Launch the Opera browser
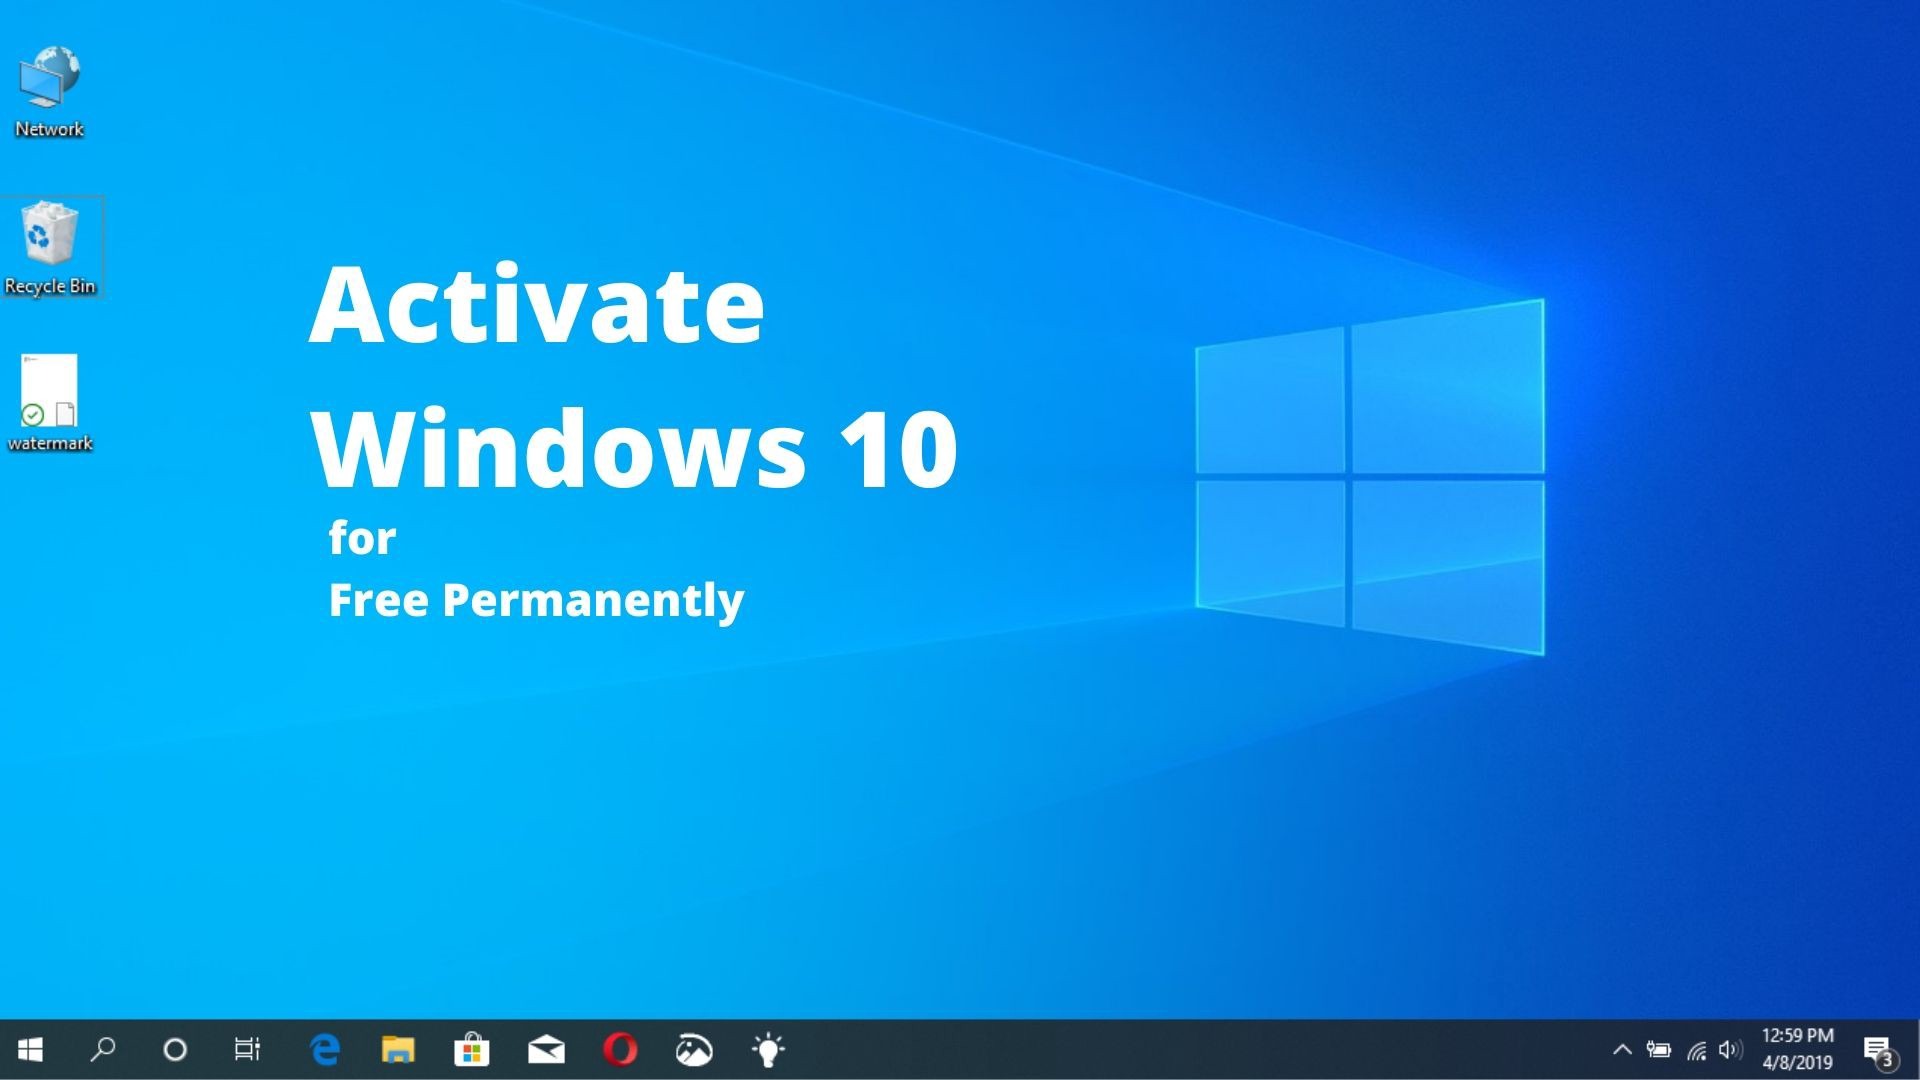Screen dimensions: 1920x1080 (620, 1049)
